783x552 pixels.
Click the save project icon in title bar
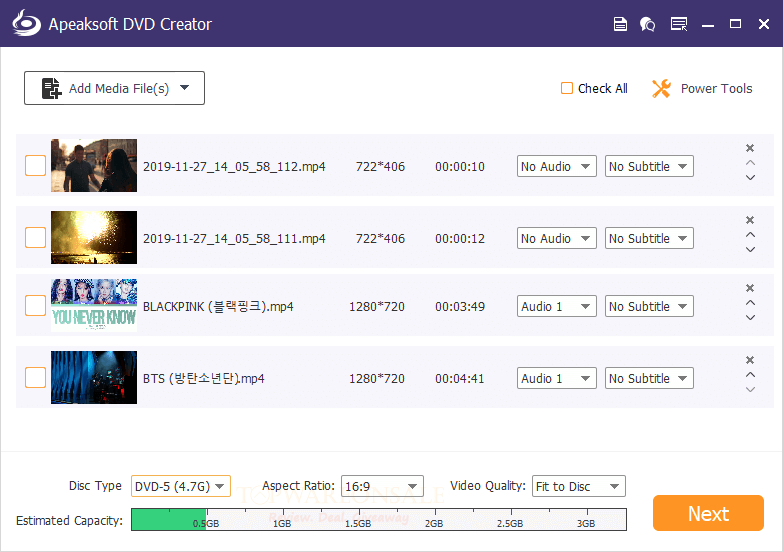(620, 23)
